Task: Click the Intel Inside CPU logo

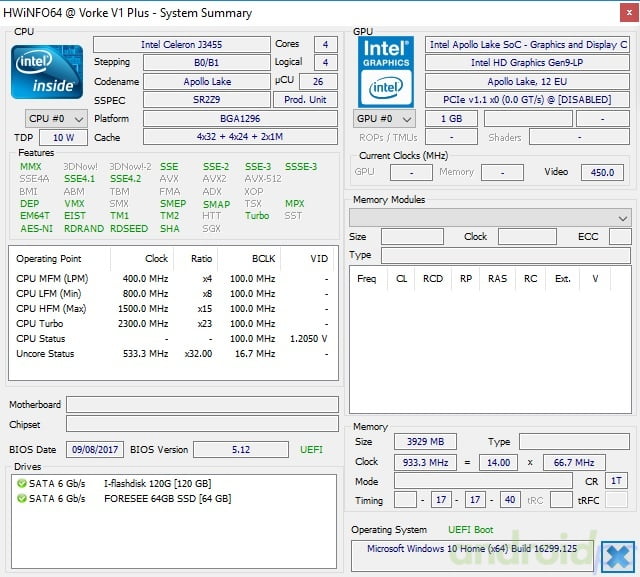Action: pos(47,72)
